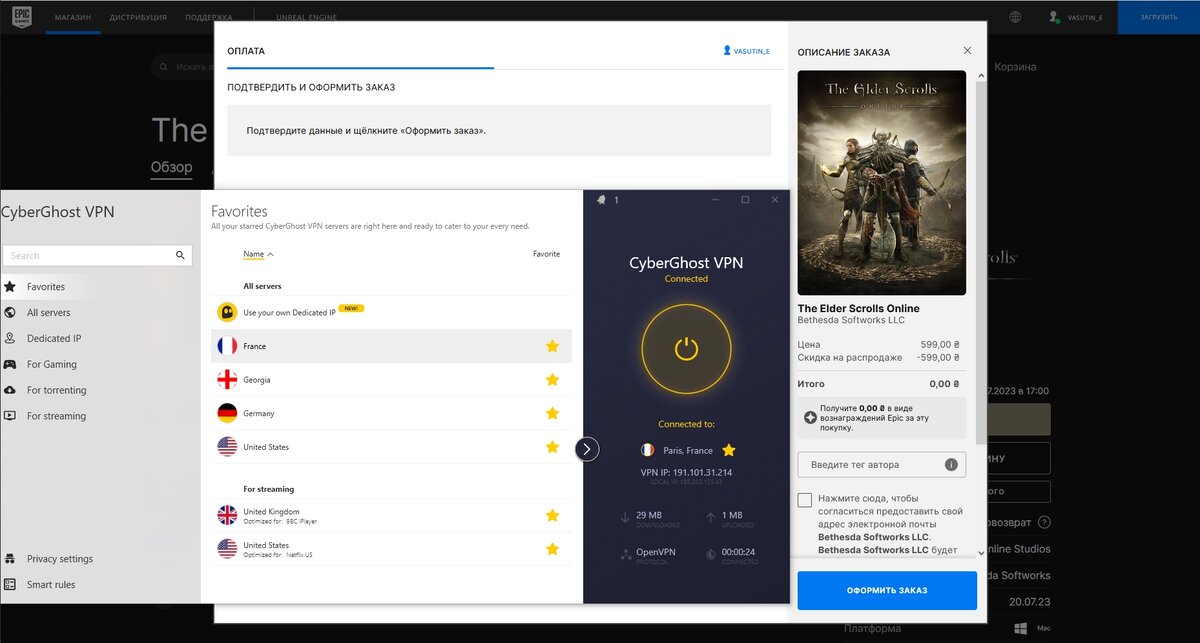1200x643 pixels.
Task: Click the search magnifier in CyberGhost
Action: 180,255
